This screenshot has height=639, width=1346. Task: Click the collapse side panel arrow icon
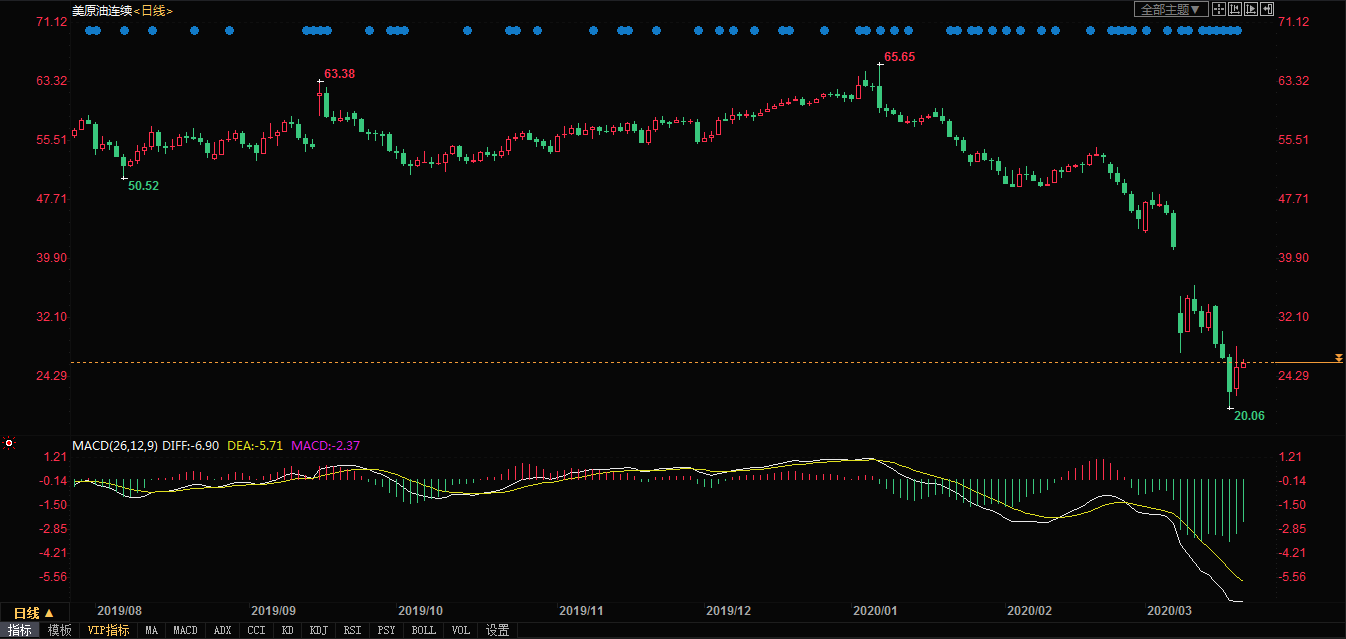[1266, 9]
